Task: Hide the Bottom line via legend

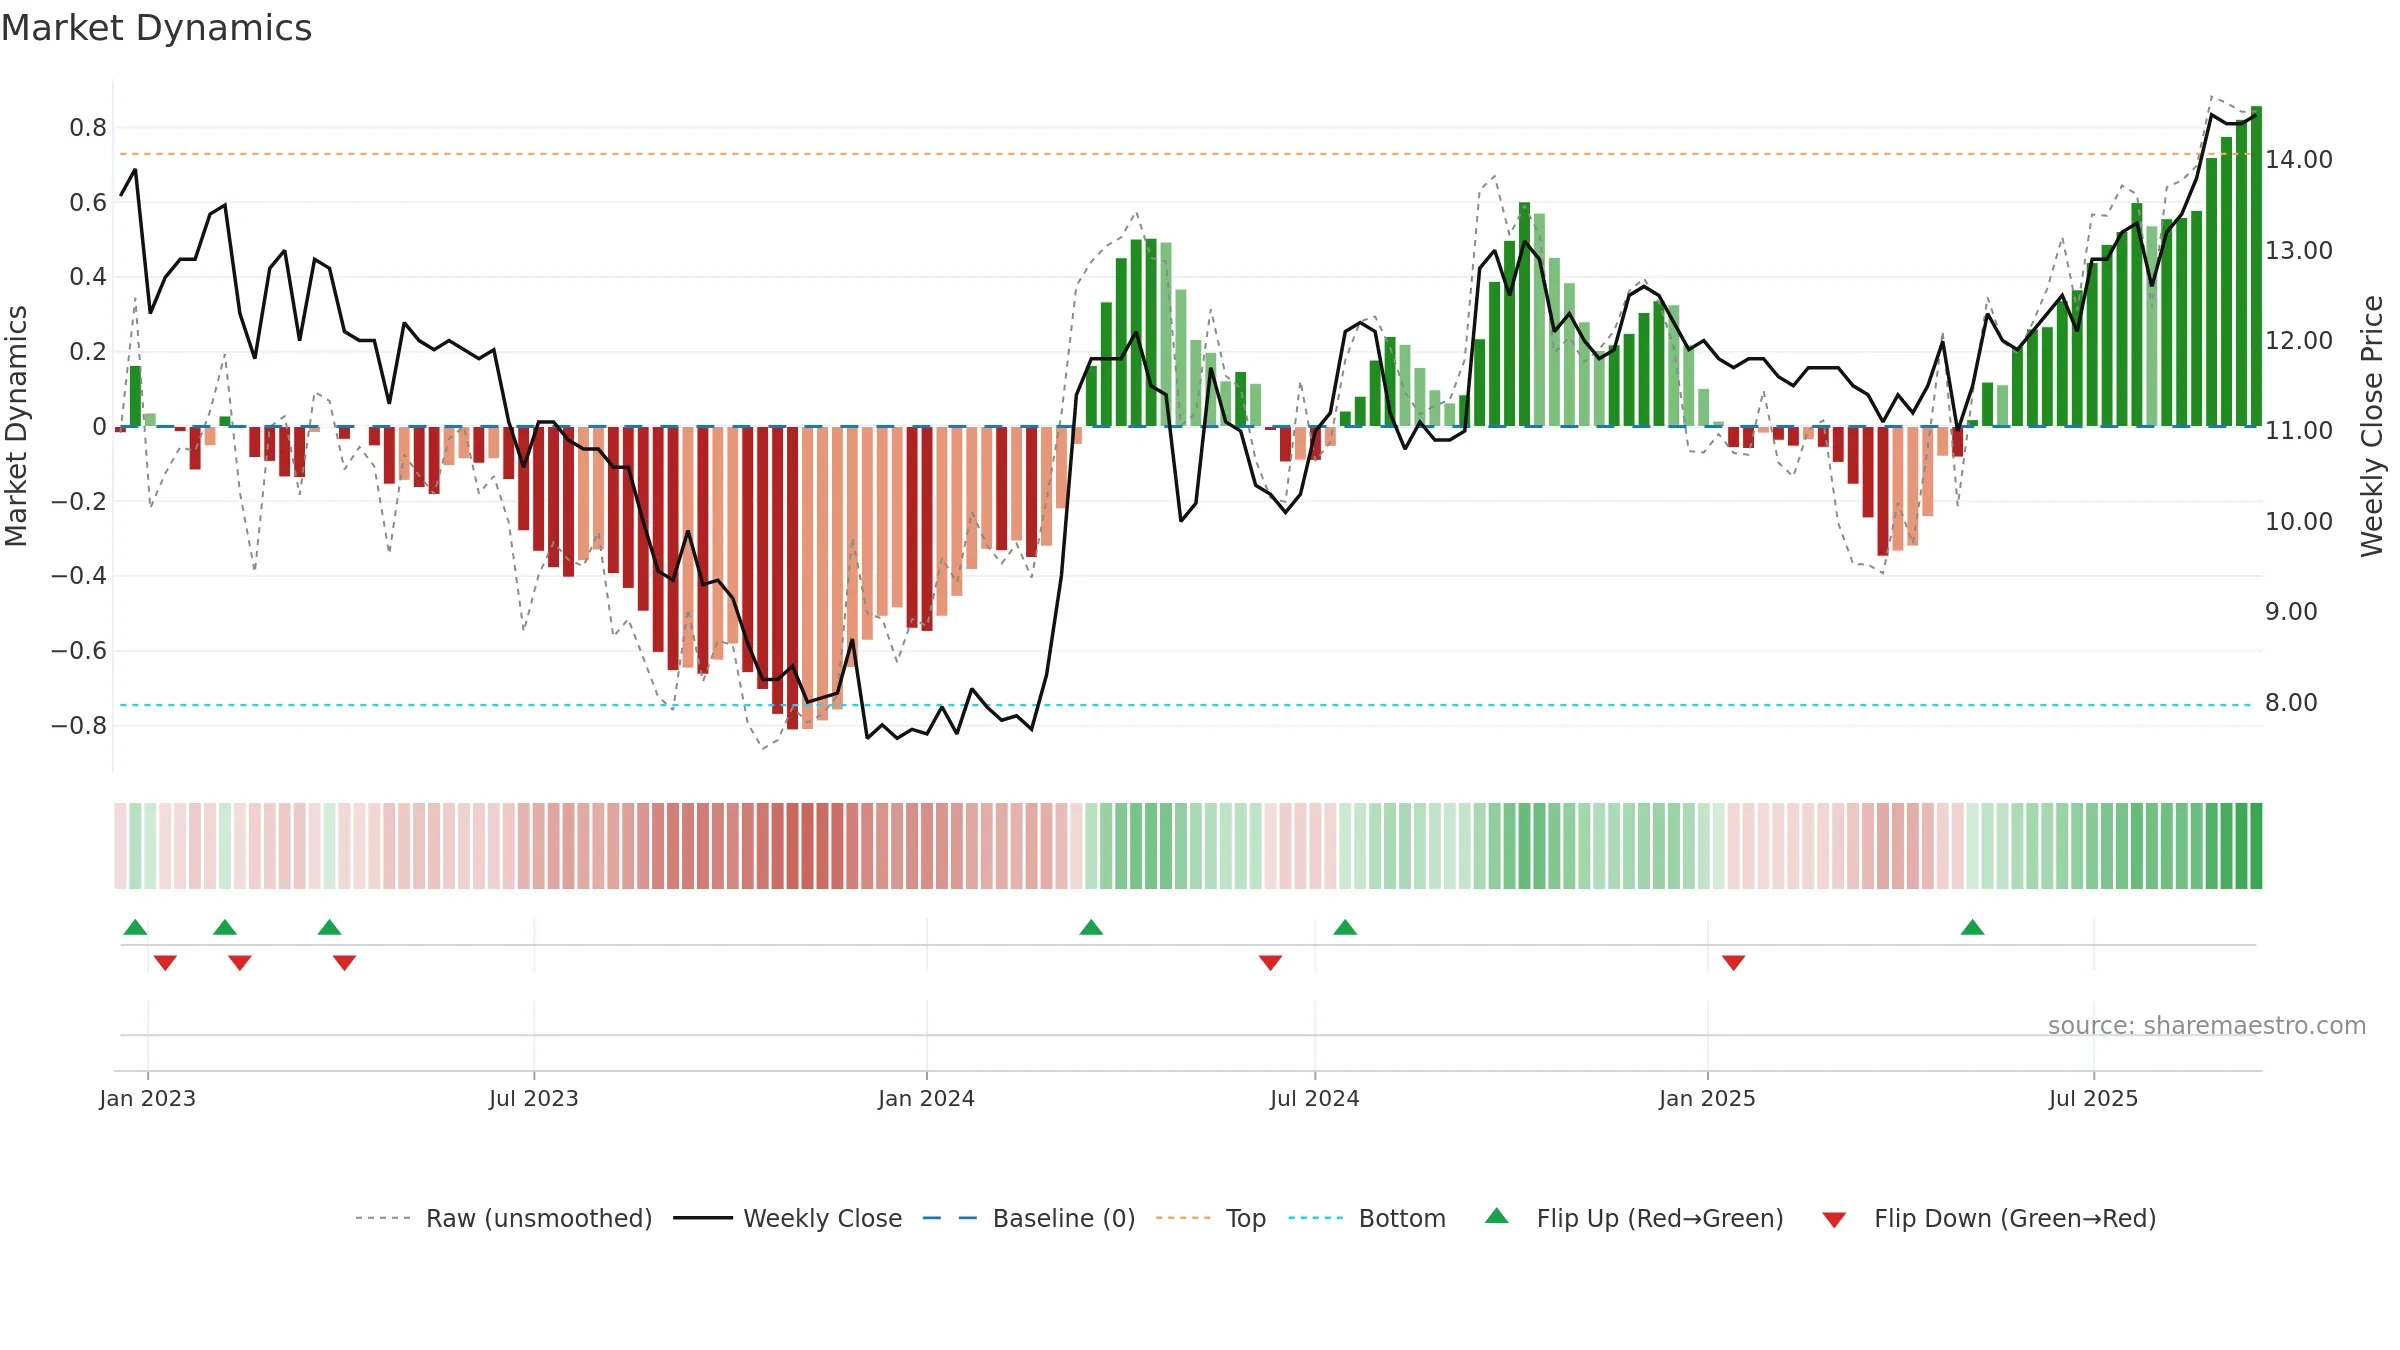Action: click(1367, 1218)
